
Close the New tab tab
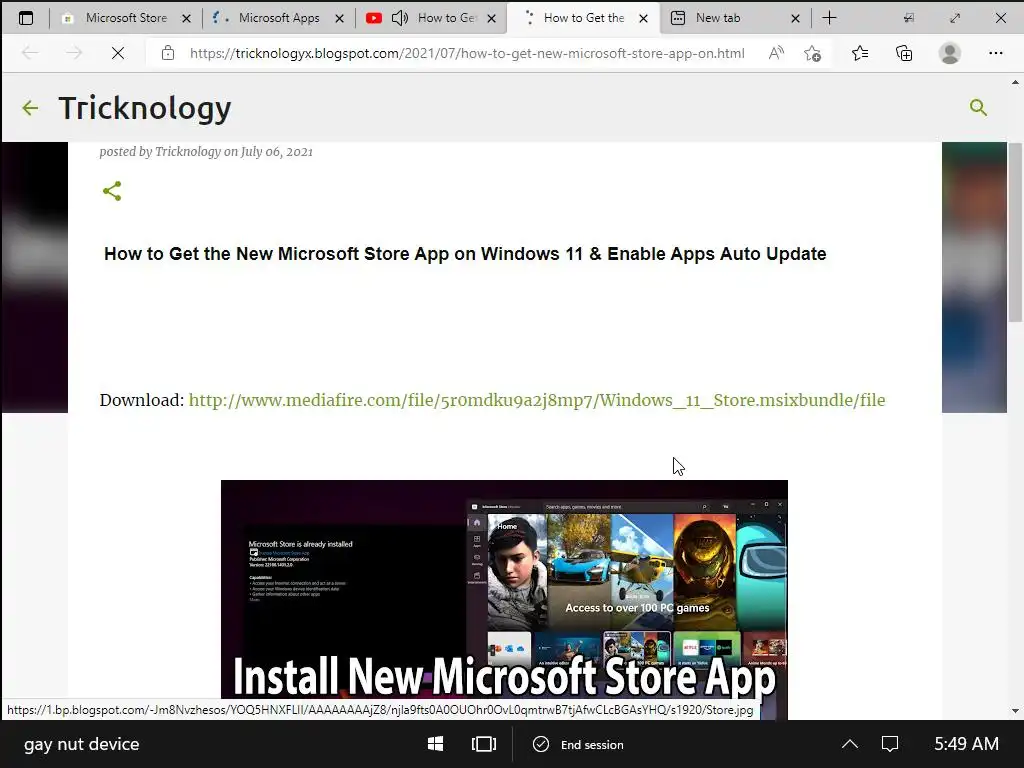click(795, 18)
